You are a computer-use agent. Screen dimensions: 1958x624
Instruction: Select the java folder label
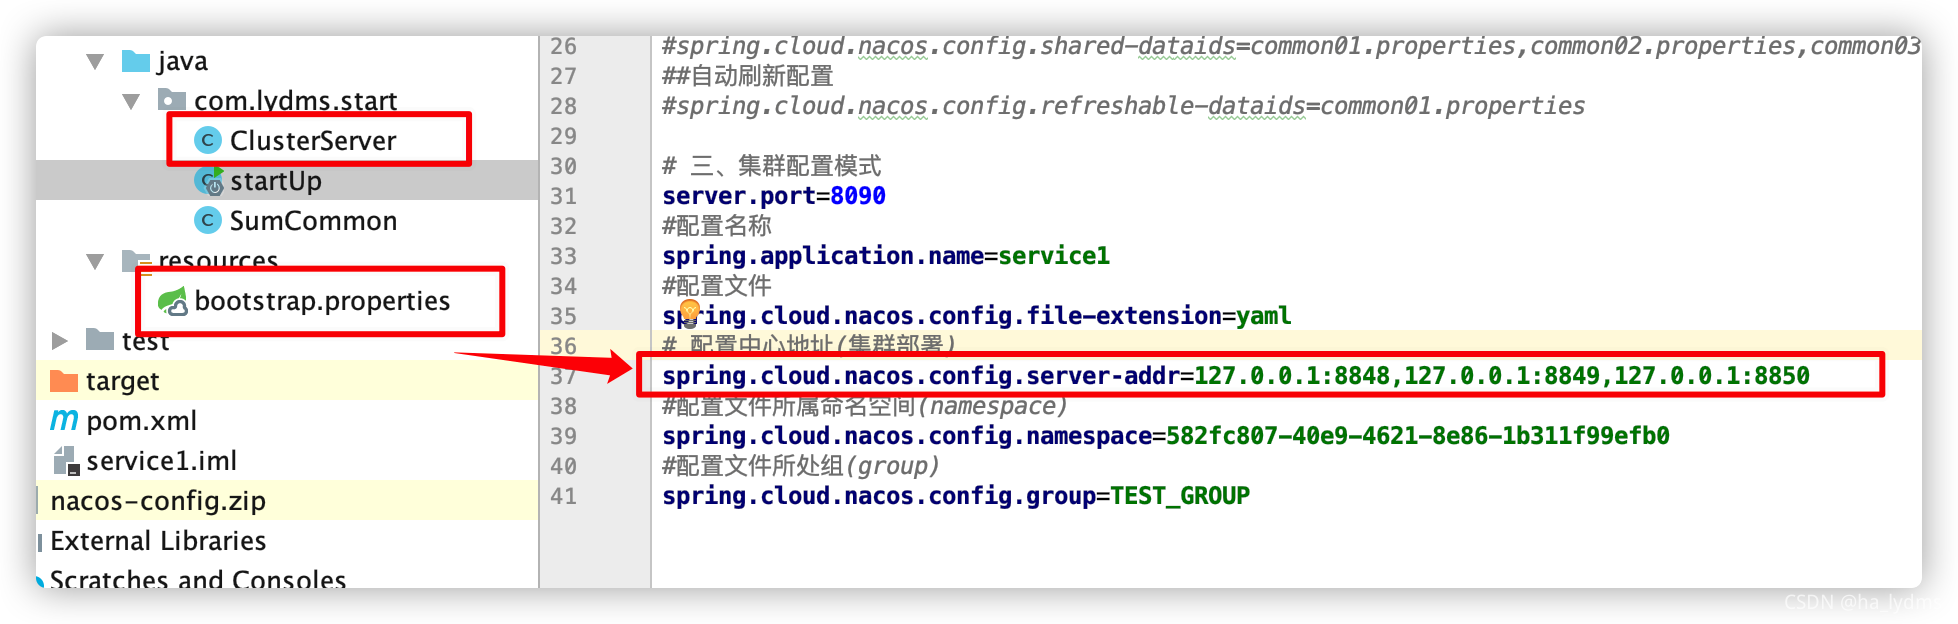pos(182,61)
